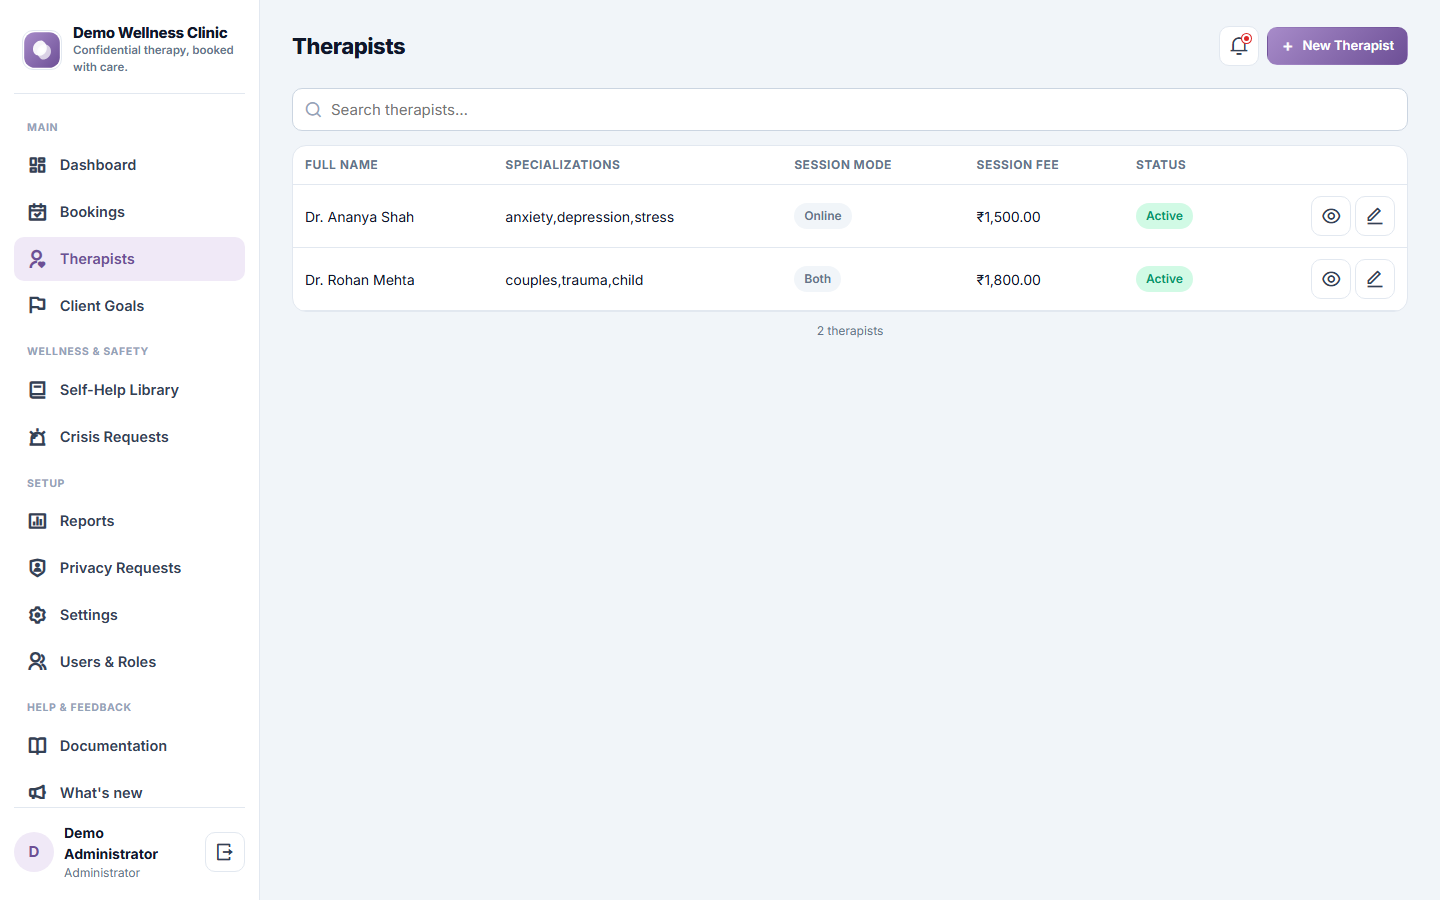
Task: Open the Reports section
Action: coord(129,521)
